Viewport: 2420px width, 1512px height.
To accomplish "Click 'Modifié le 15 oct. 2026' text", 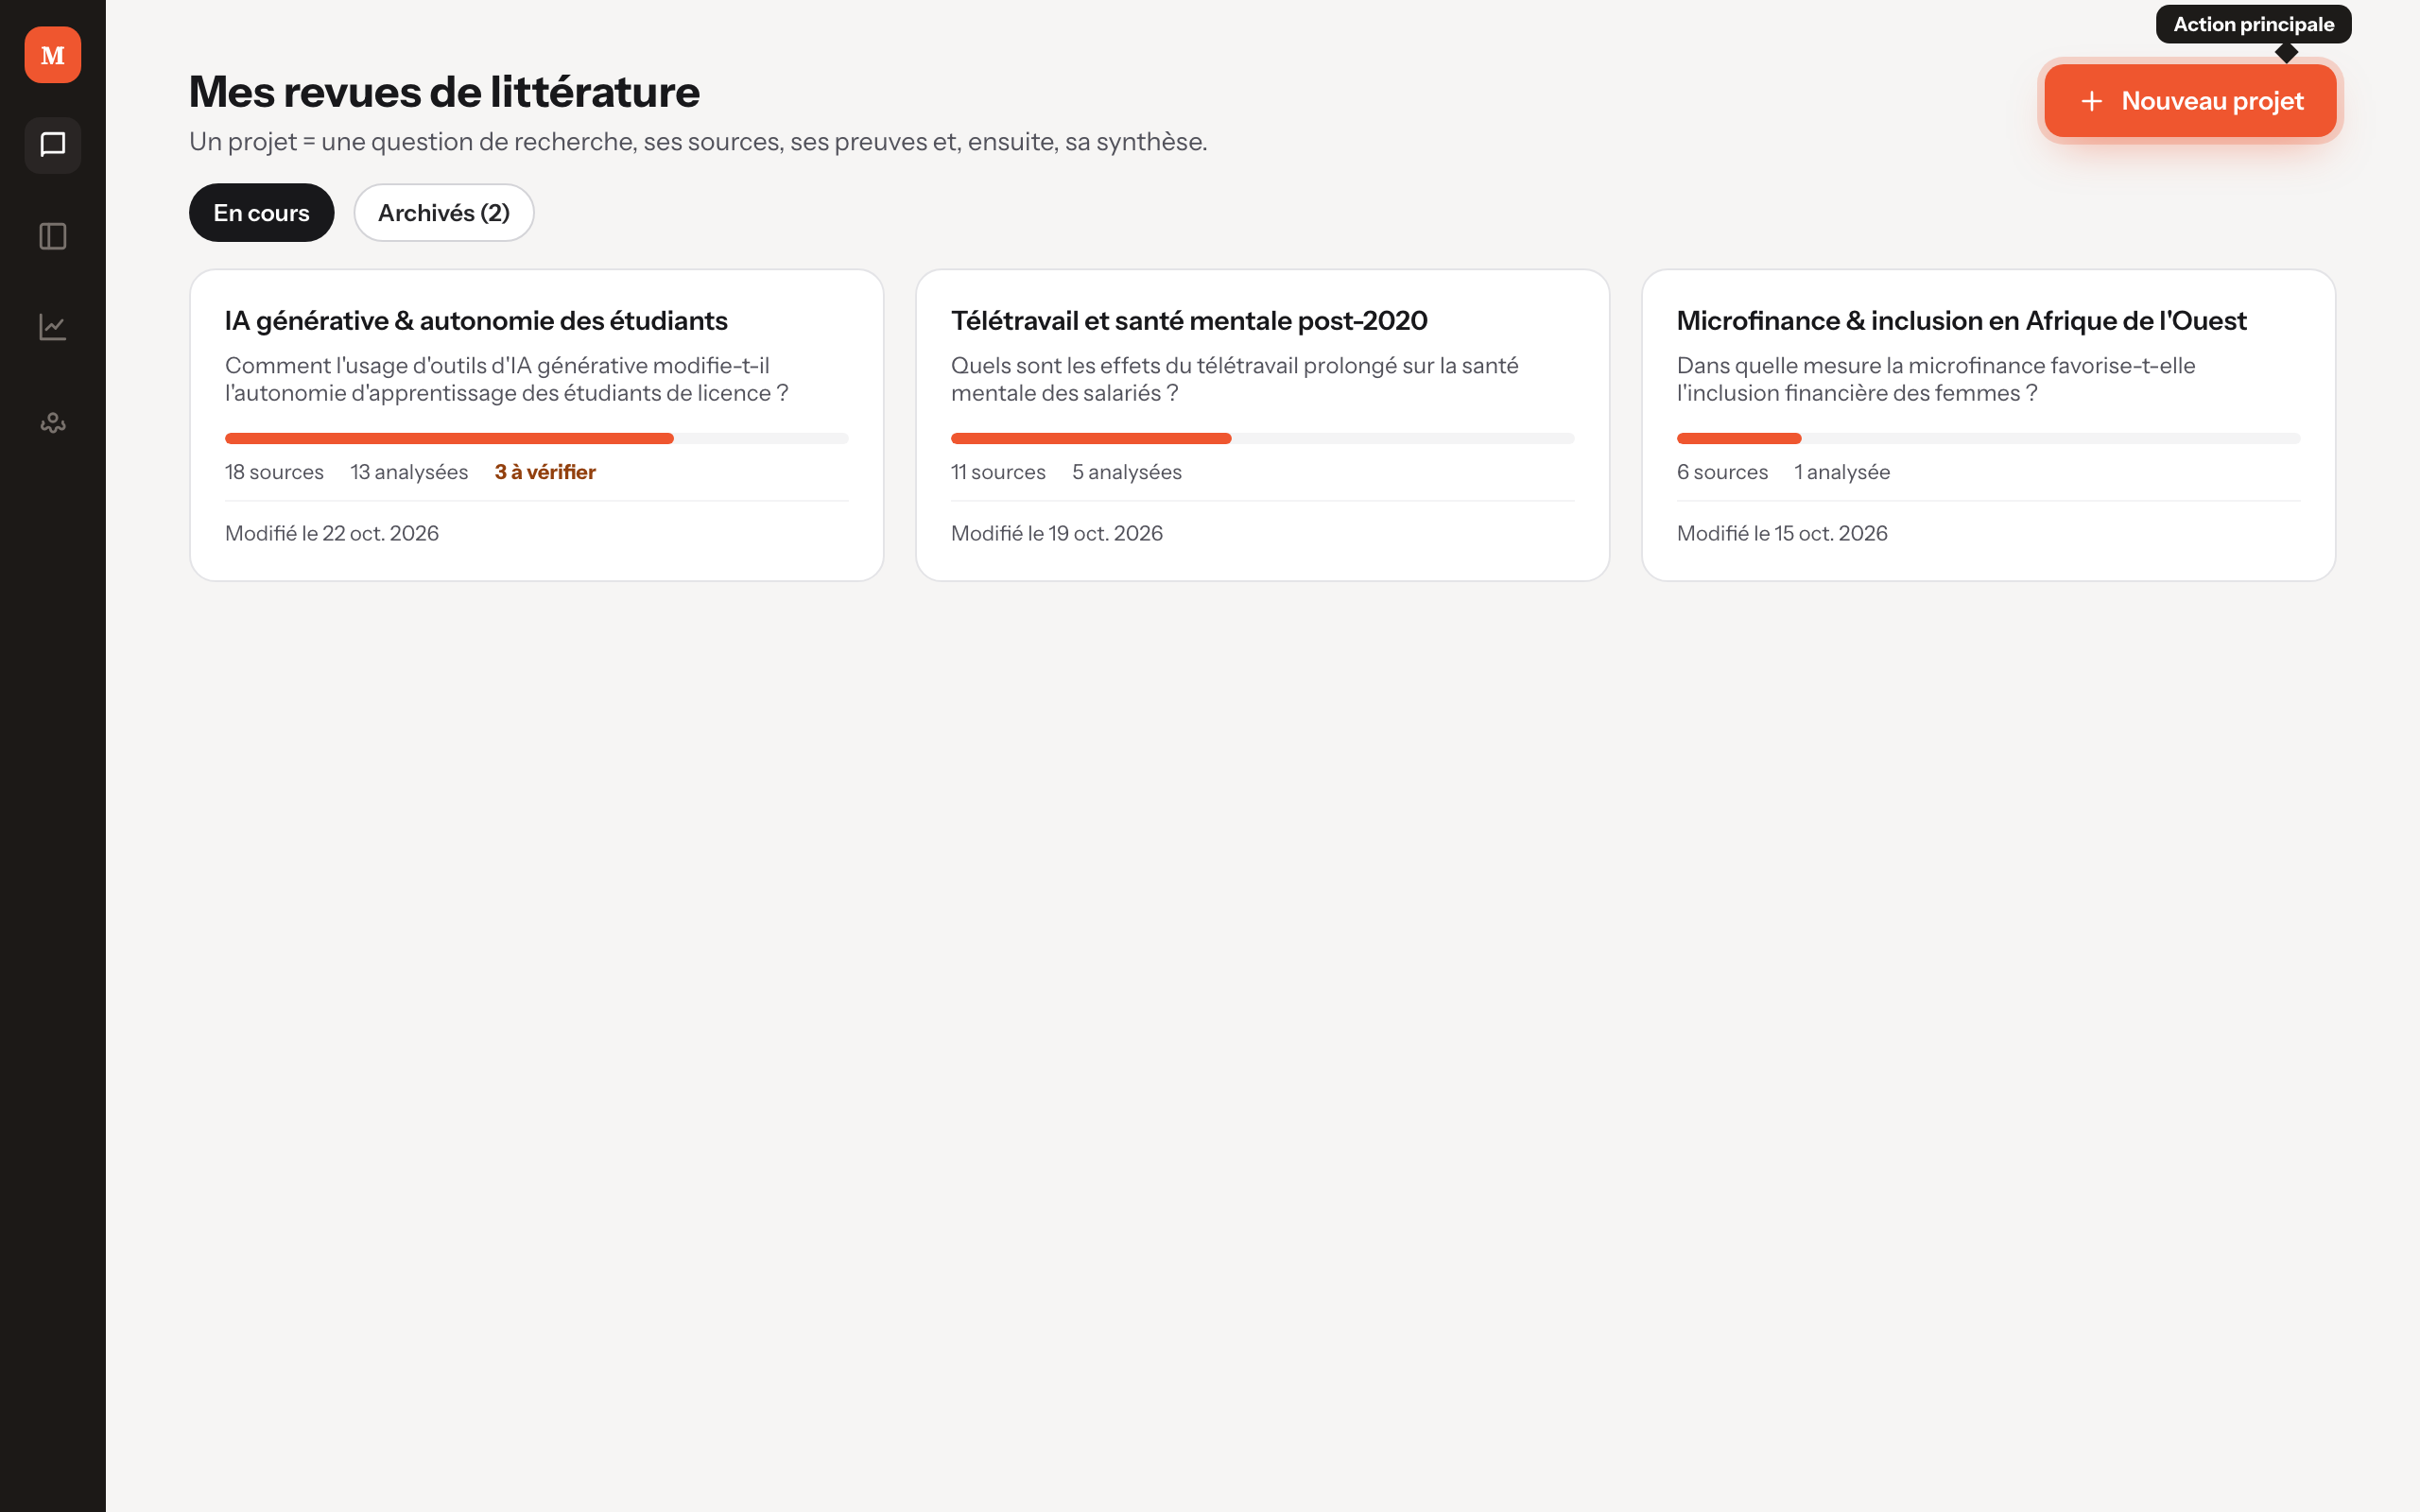I will [1782, 533].
